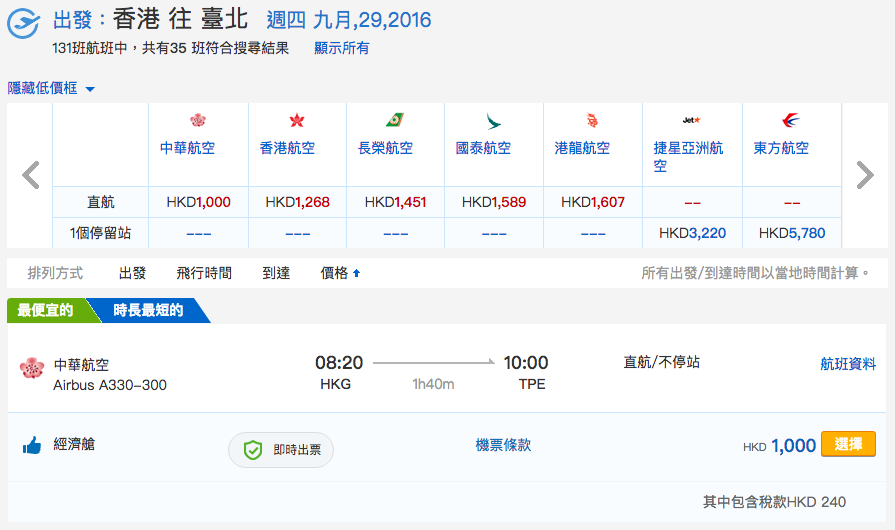The image size is (895, 530).
Task: Switch to the 時長最短的 tab
Action: pos(148,310)
